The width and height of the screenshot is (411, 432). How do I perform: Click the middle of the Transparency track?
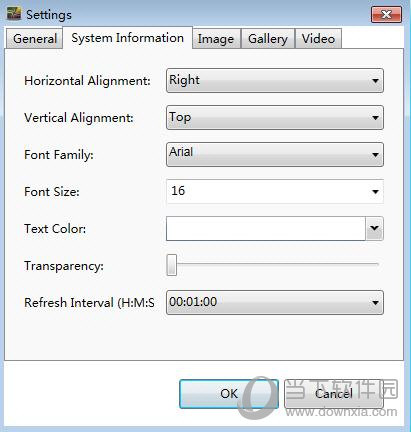pyautogui.click(x=273, y=264)
